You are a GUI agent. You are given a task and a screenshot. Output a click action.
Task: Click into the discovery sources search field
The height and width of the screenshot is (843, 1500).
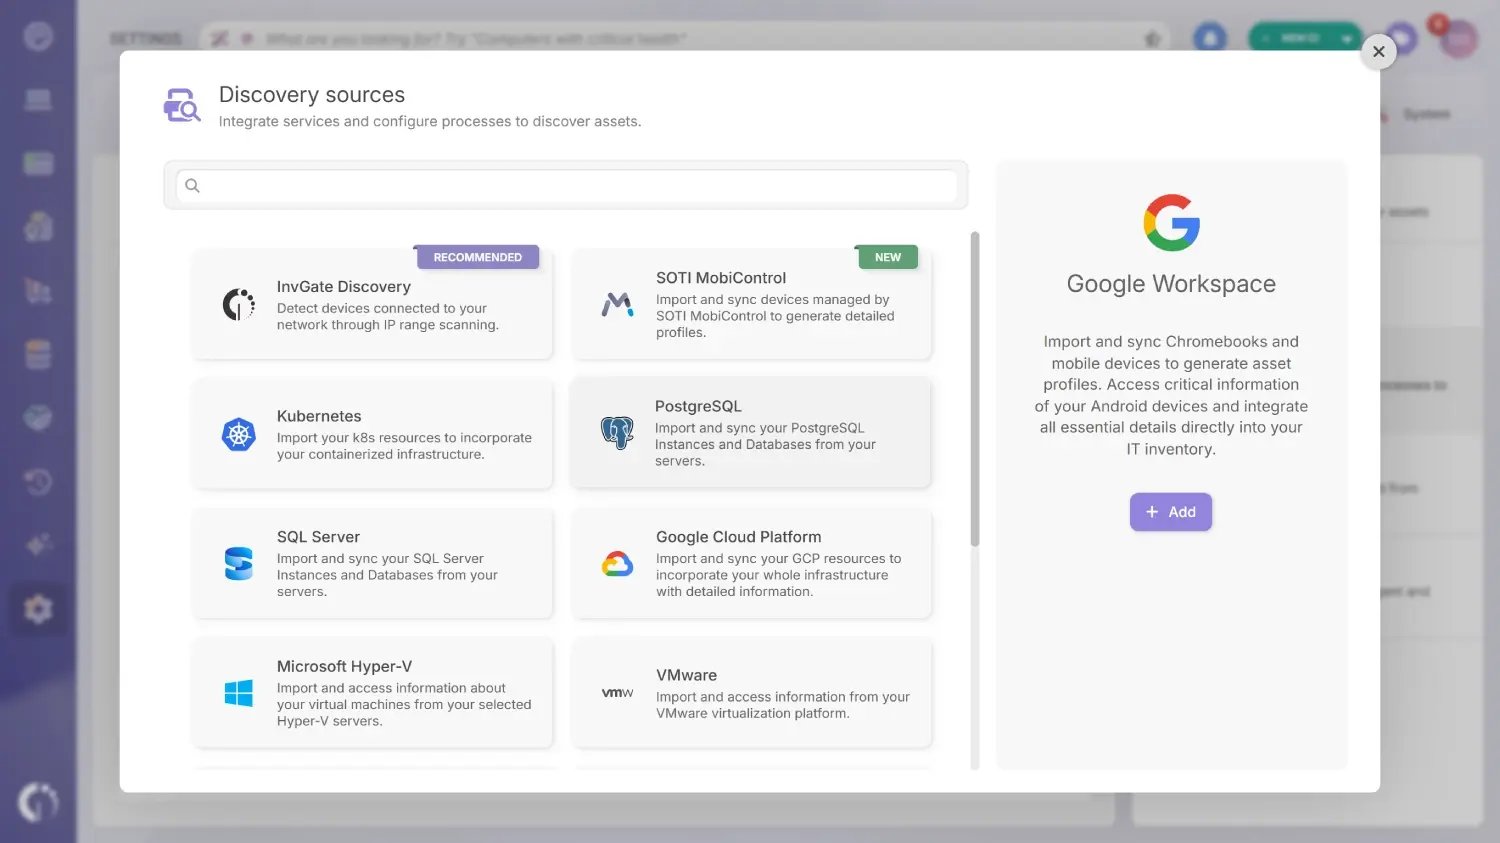566,186
